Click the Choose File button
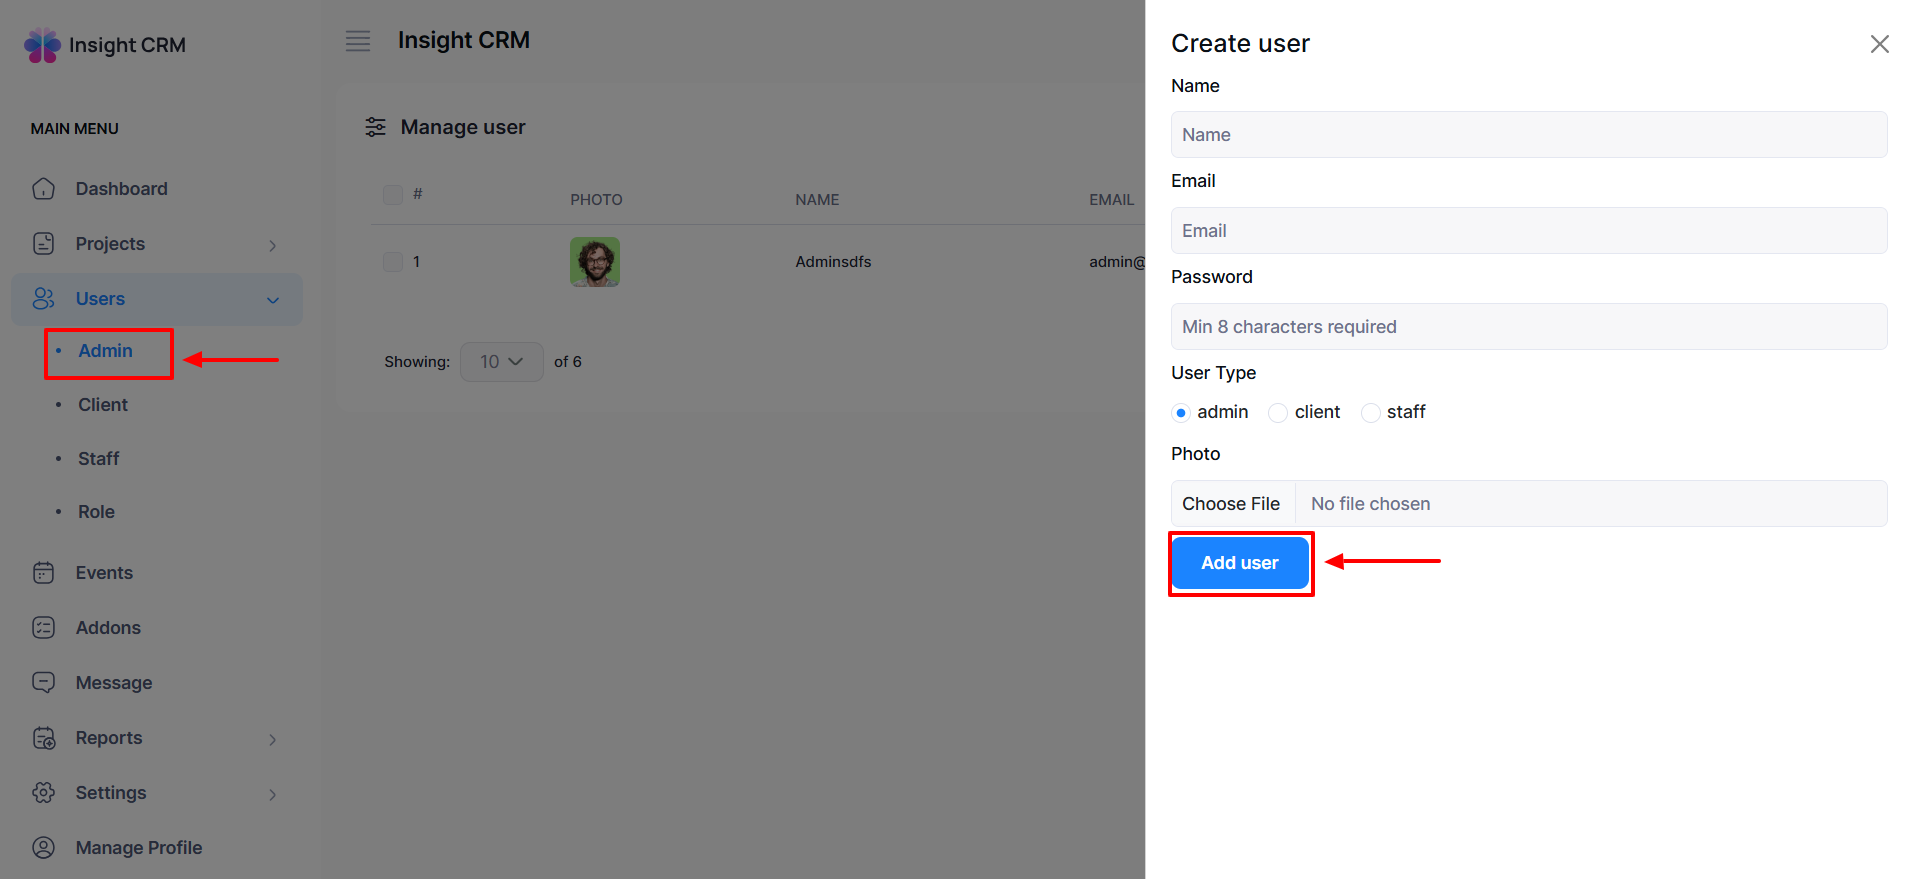The image size is (1912, 879). click(1231, 504)
